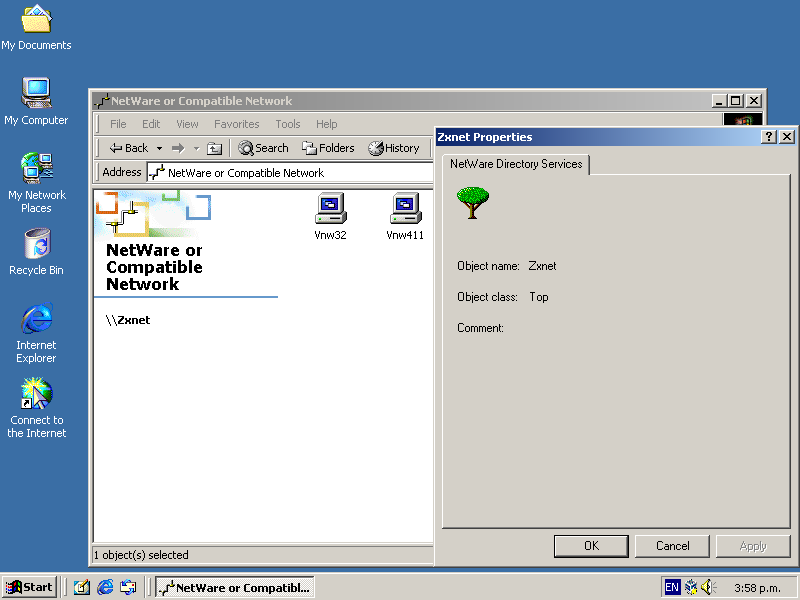Click the Object name value Zxnet

point(542,266)
